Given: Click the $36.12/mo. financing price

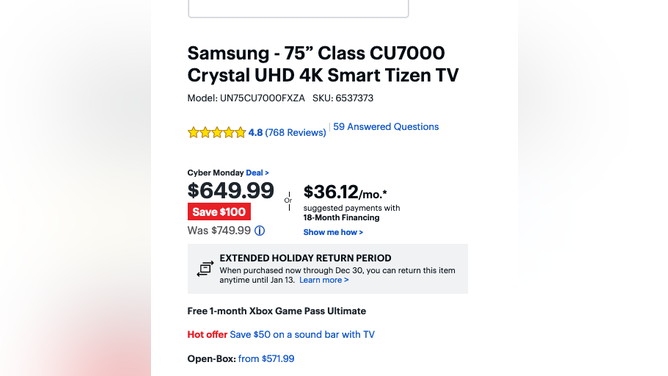Looking at the screenshot, I should click(345, 192).
